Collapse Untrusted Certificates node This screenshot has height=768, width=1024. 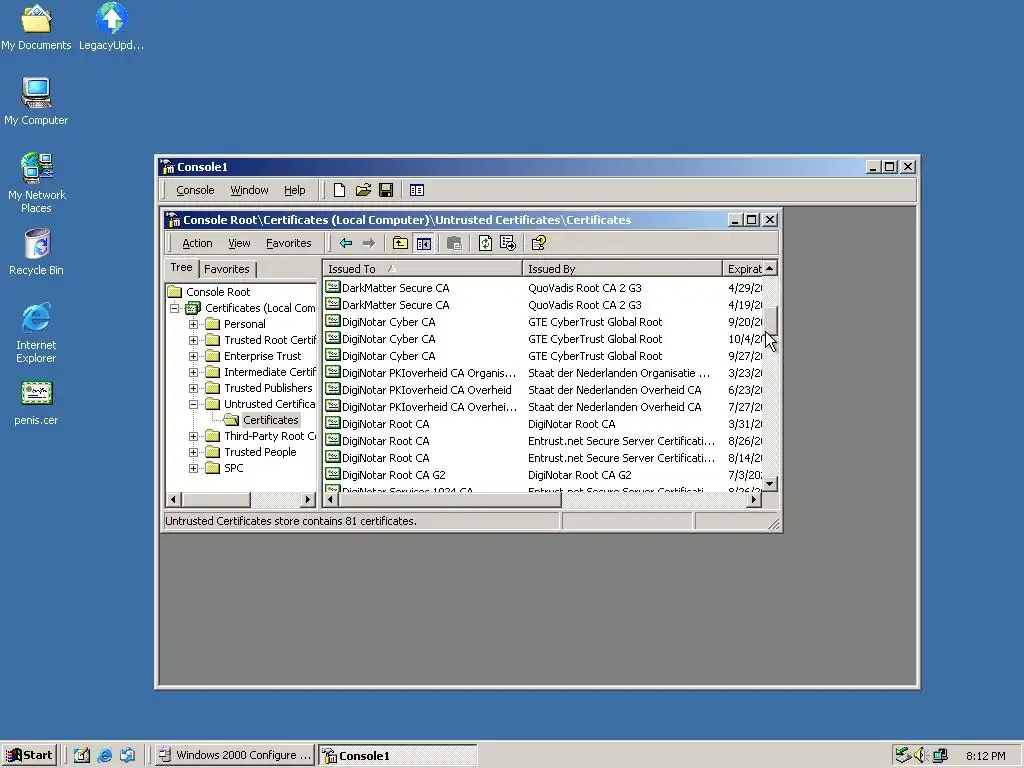pyautogui.click(x=193, y=404)
